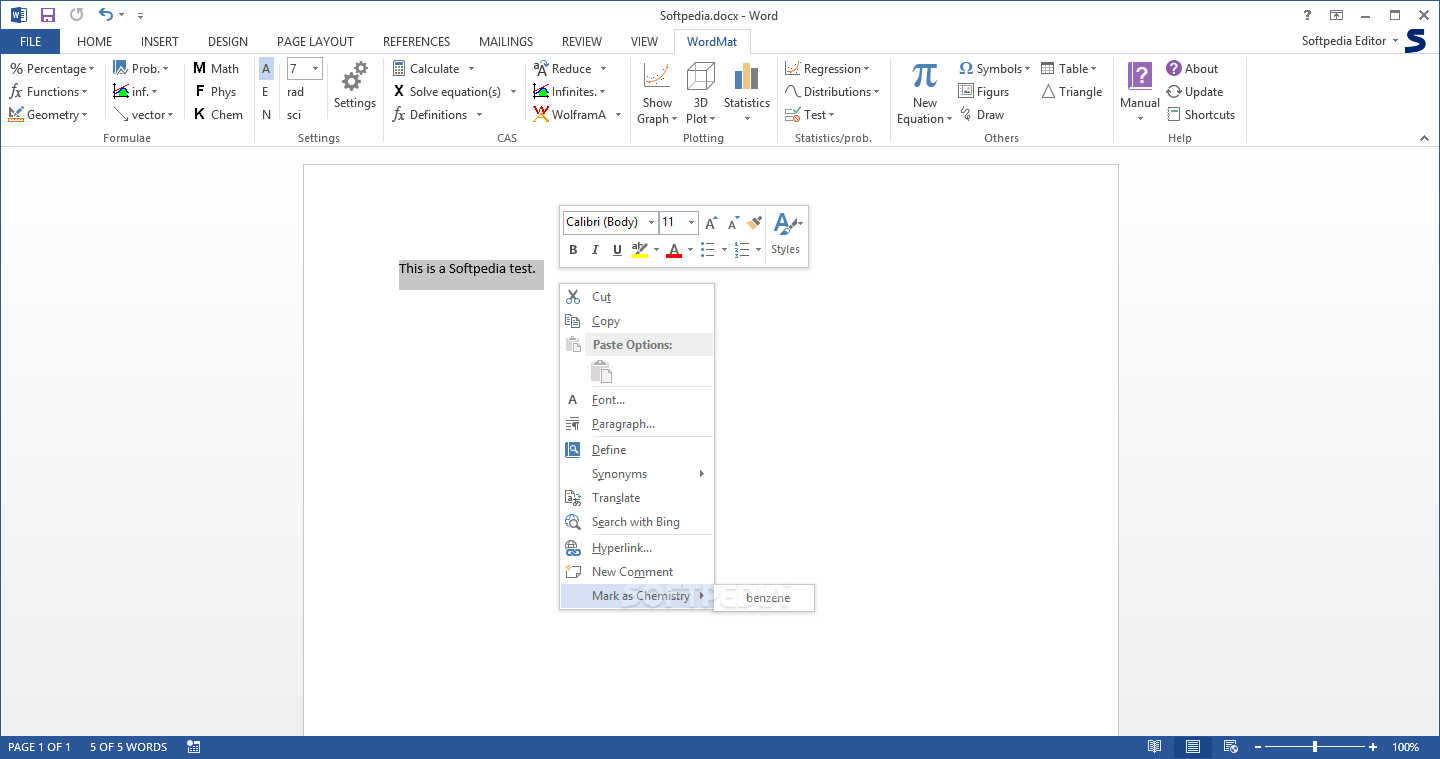Open the font size 11 dropdown

tap(691, 223)
